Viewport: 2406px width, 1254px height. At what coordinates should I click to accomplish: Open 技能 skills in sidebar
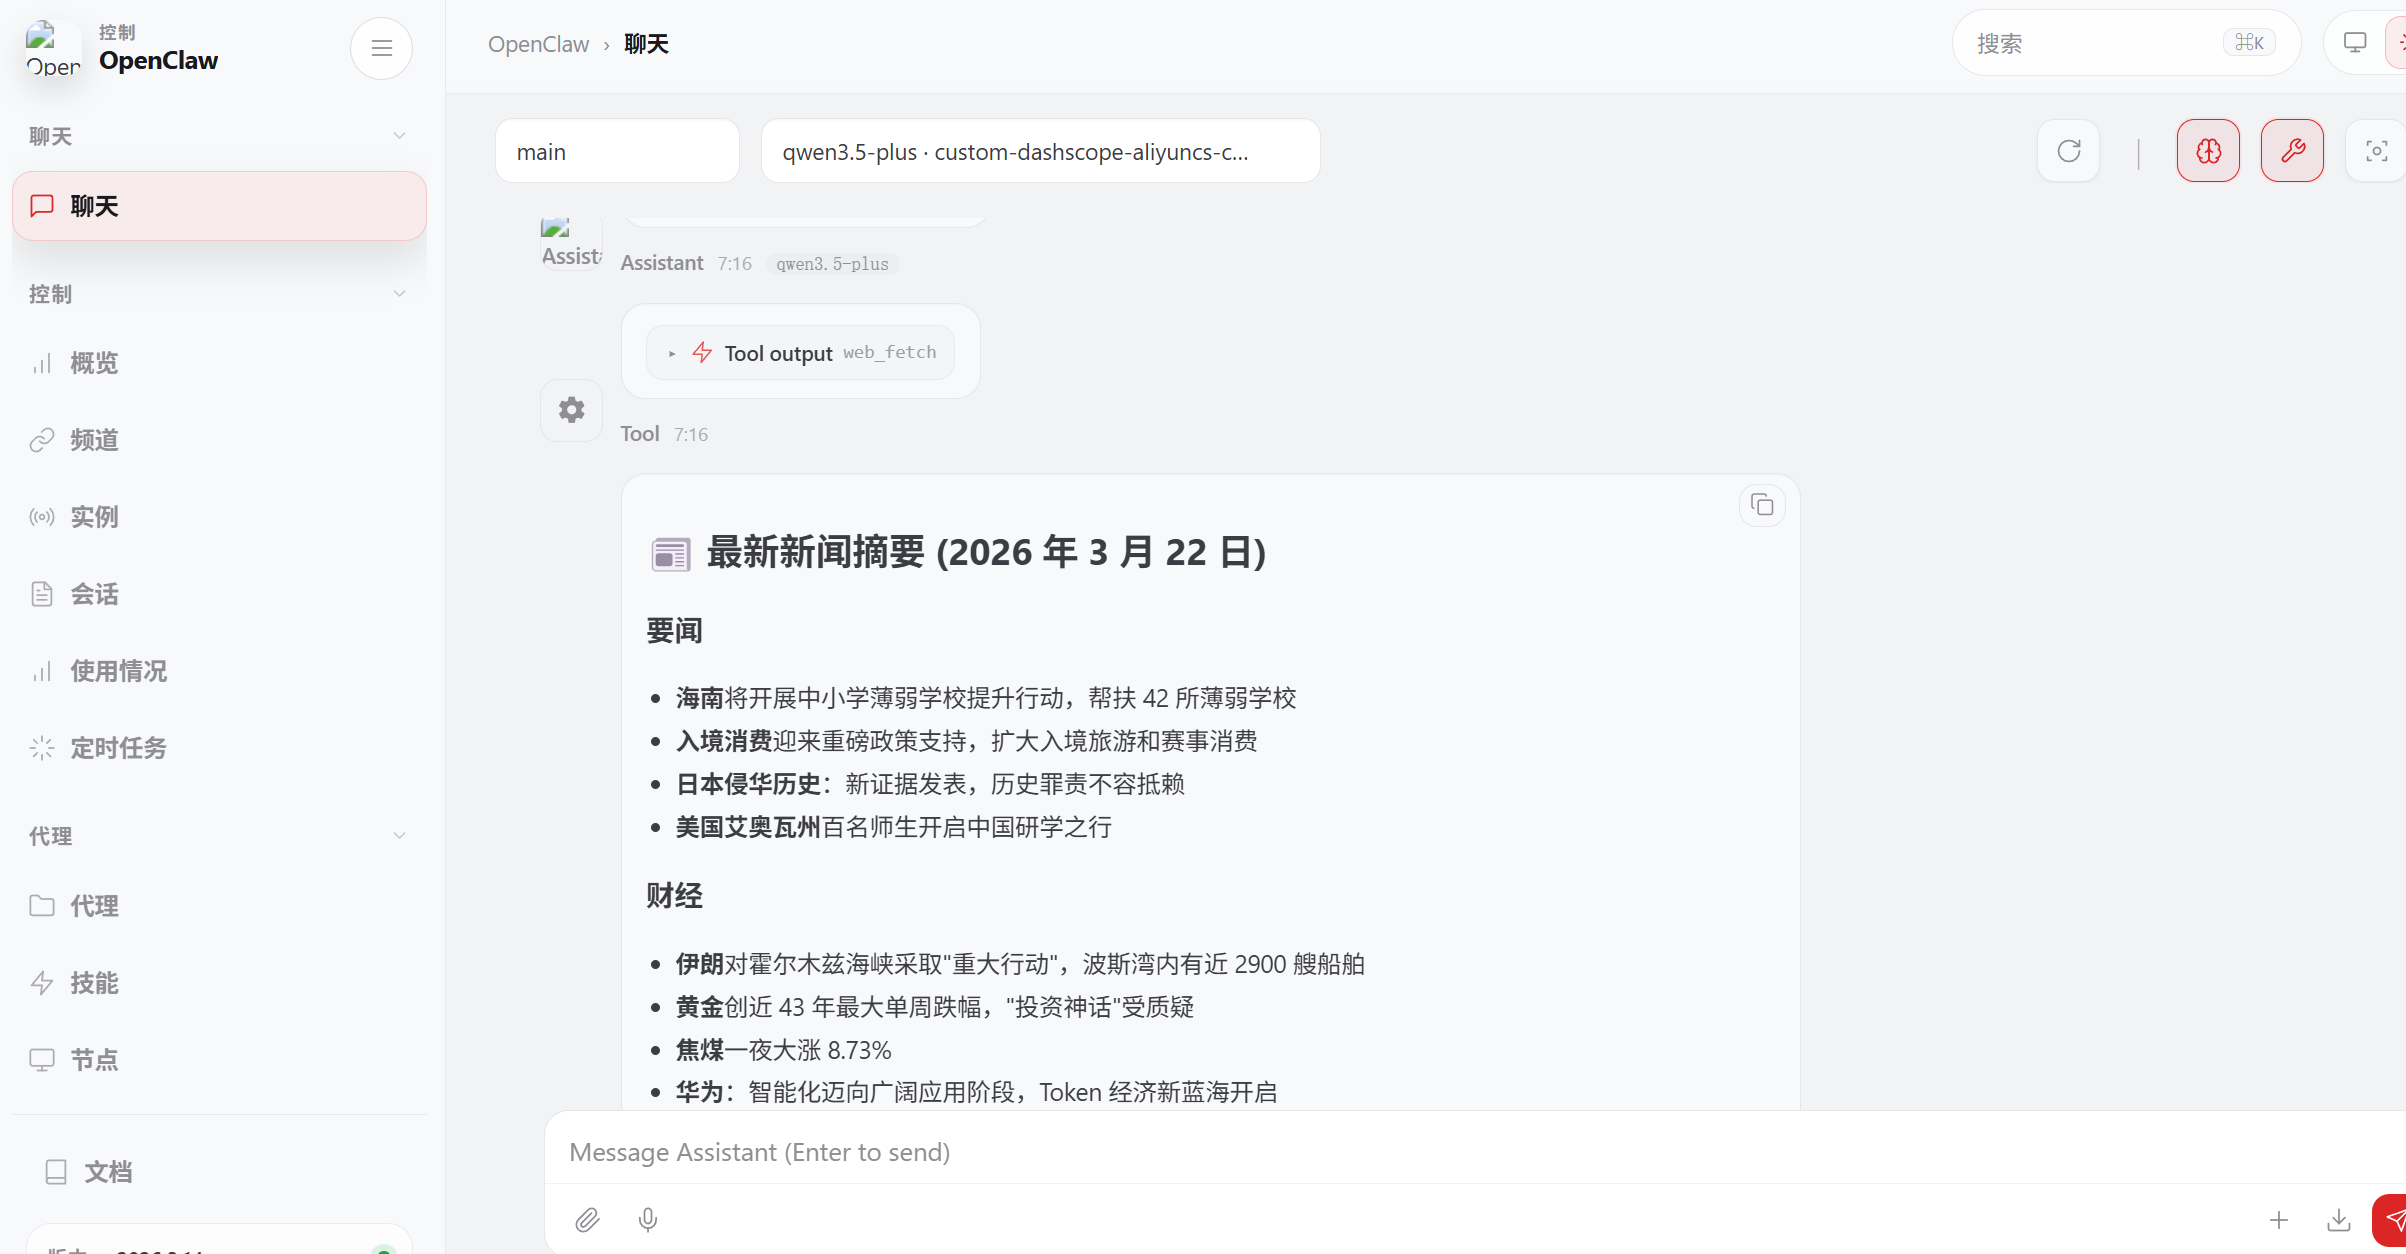click(219, 983)
